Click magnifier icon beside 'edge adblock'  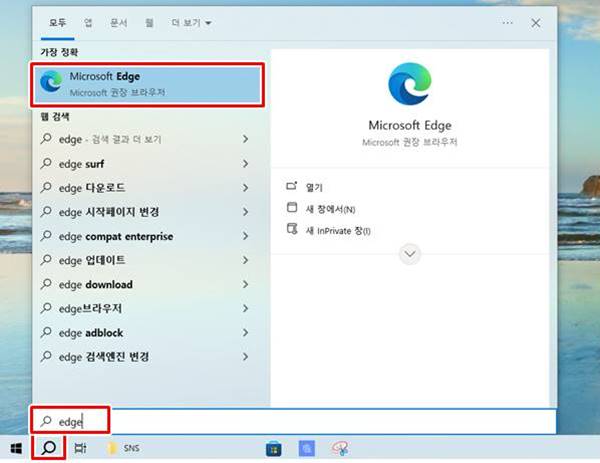point(46,332)
